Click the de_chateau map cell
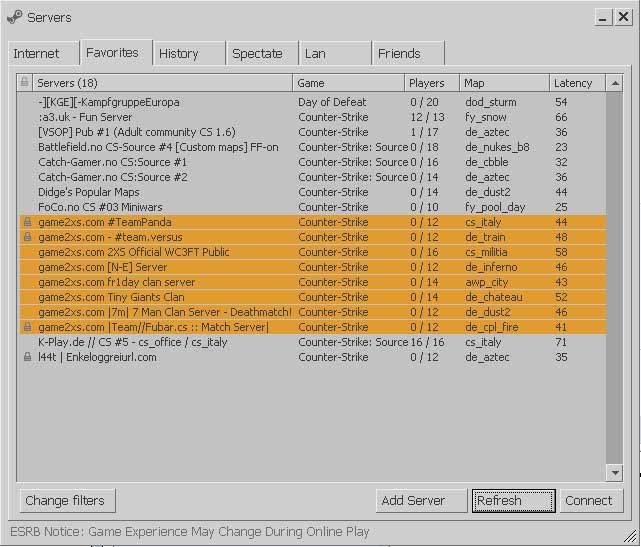 pos(494,297)
